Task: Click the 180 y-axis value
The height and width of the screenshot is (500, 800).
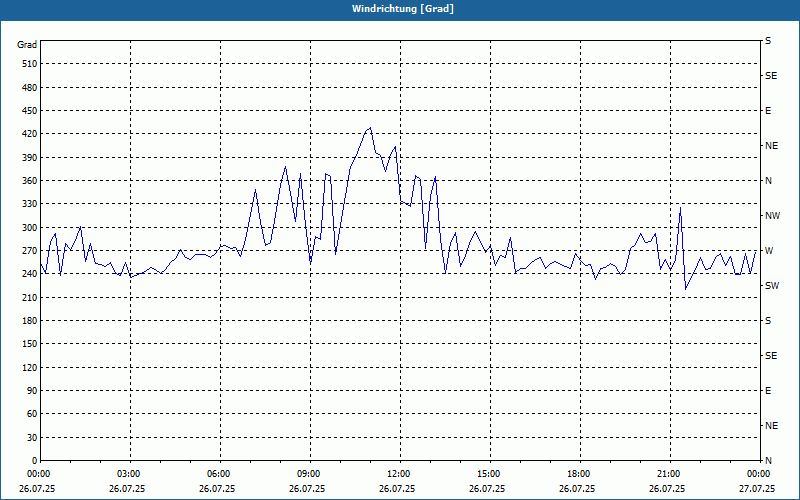Action: click(30, 320)
